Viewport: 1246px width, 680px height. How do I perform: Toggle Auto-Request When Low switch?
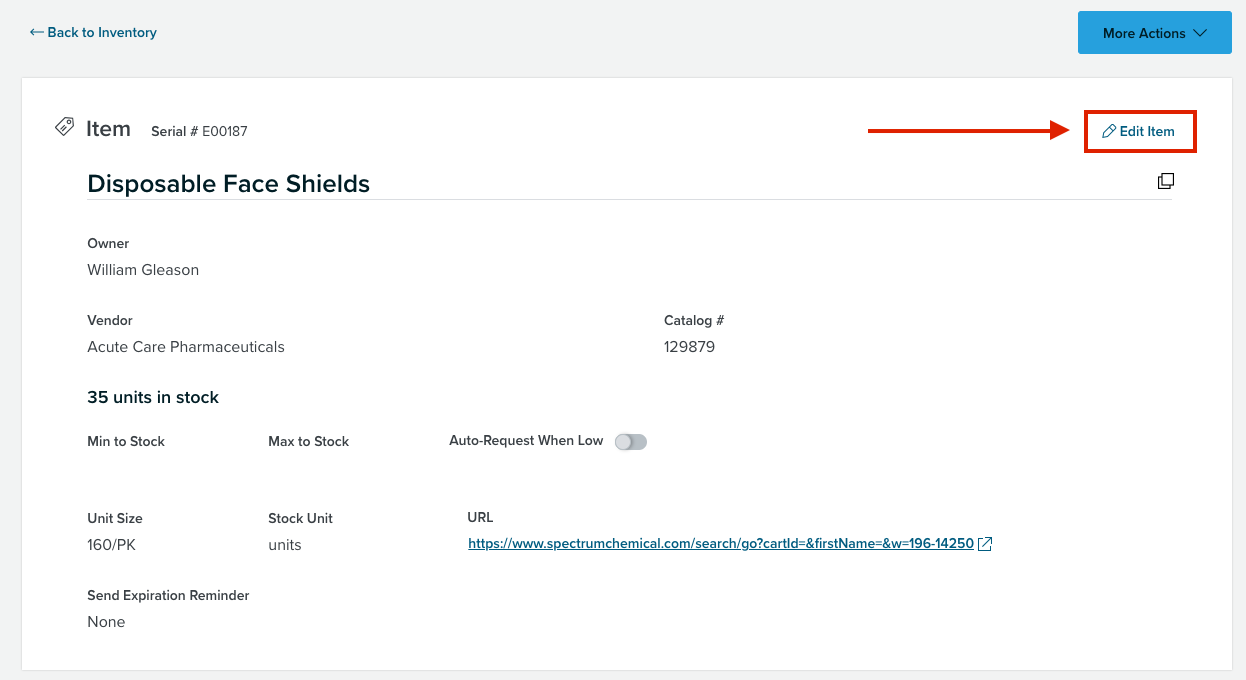click(631, 442)
